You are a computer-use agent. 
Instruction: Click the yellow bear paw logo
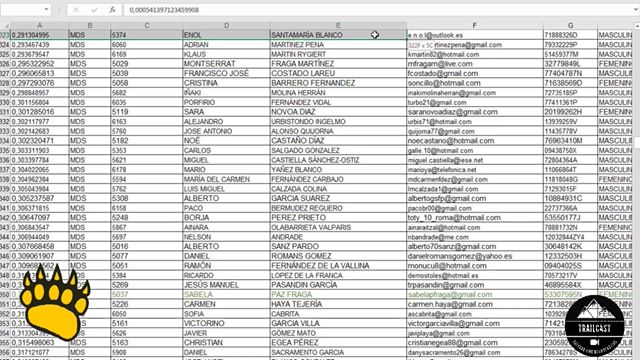pyautogui.click(x=54, y=302)
